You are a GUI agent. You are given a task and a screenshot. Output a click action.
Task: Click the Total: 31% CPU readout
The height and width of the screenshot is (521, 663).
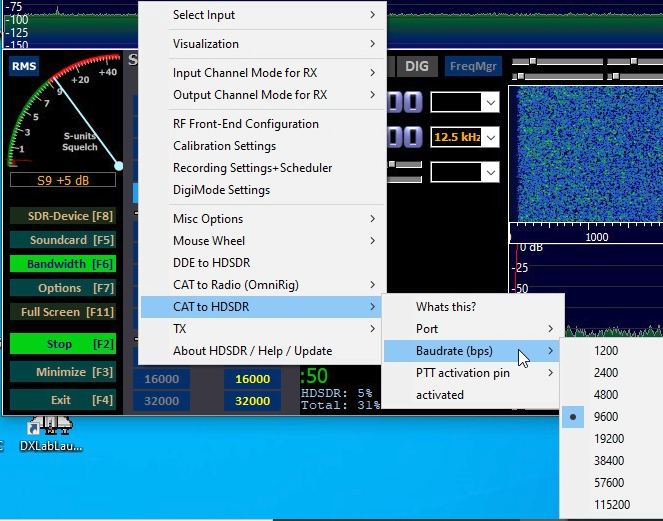[340, 405]
